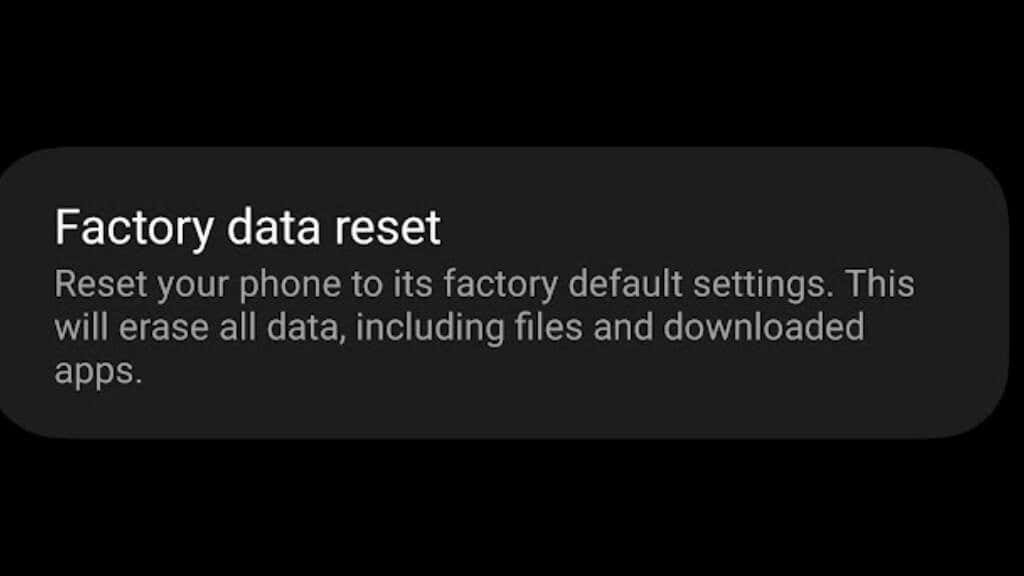This screenshot has width=1024, height=576.
Task: Click the word "reset" in the heading
Action: [x=388, y=229]
